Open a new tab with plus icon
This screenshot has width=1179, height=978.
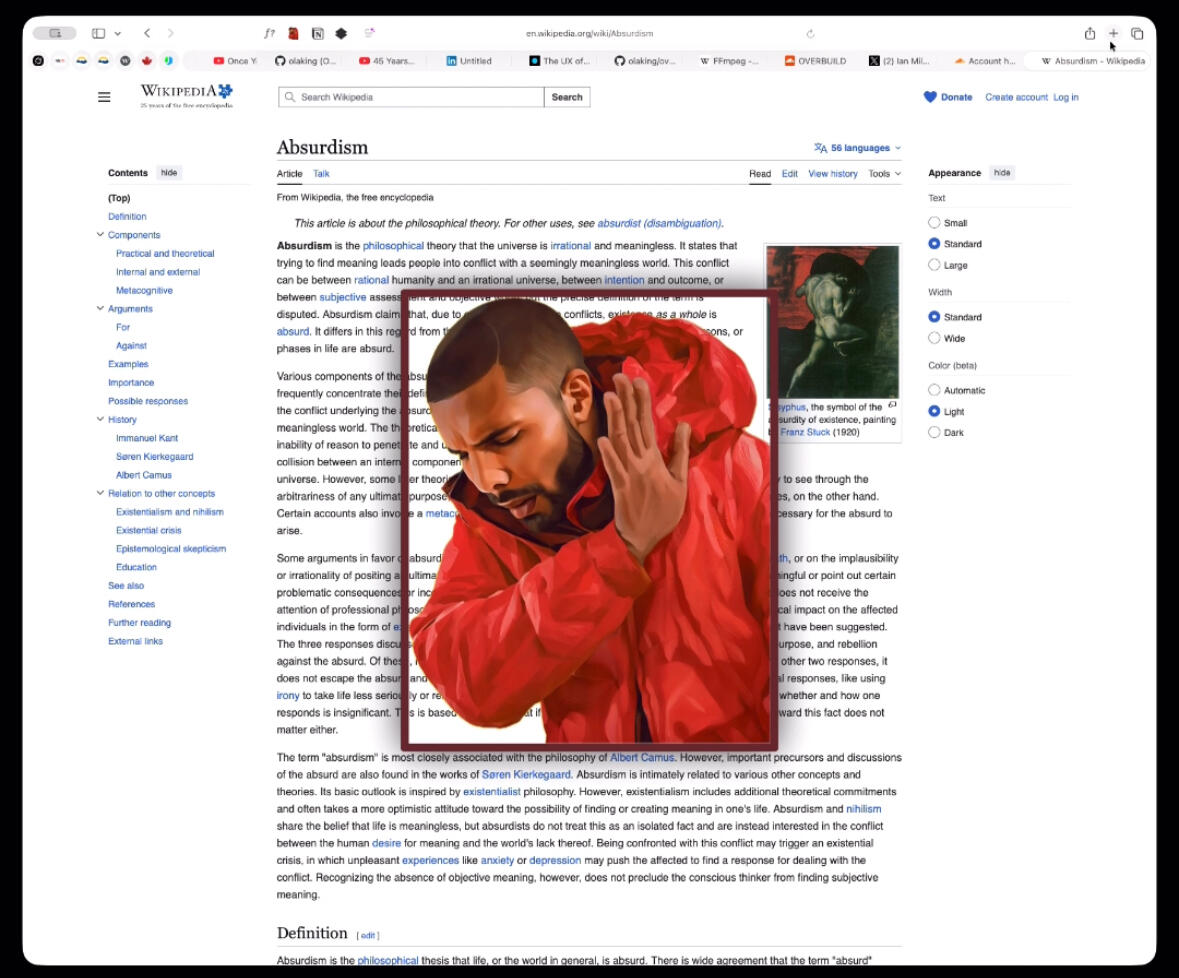1114,33
